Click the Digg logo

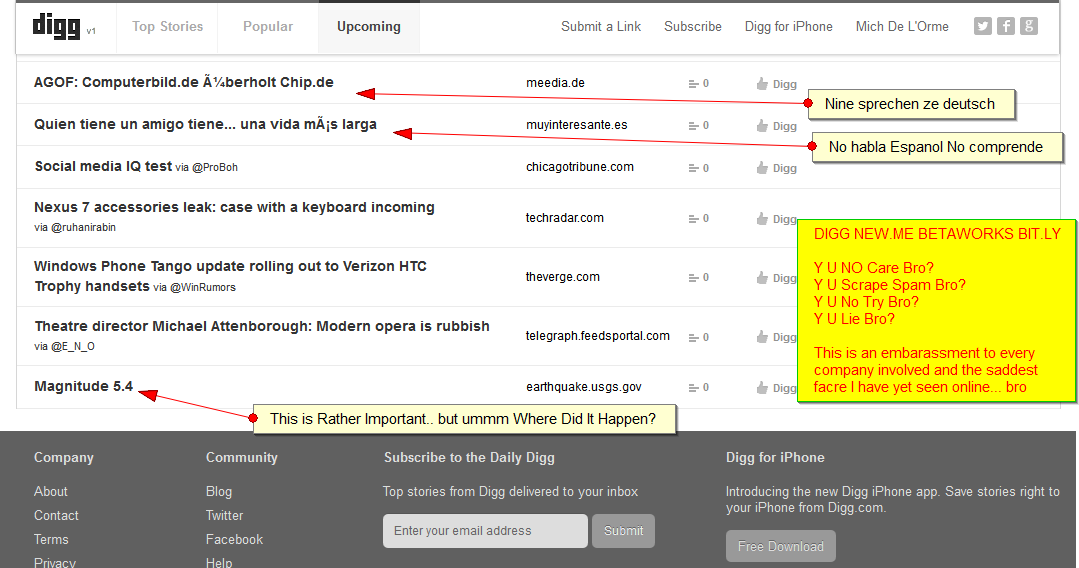[56, 26]
